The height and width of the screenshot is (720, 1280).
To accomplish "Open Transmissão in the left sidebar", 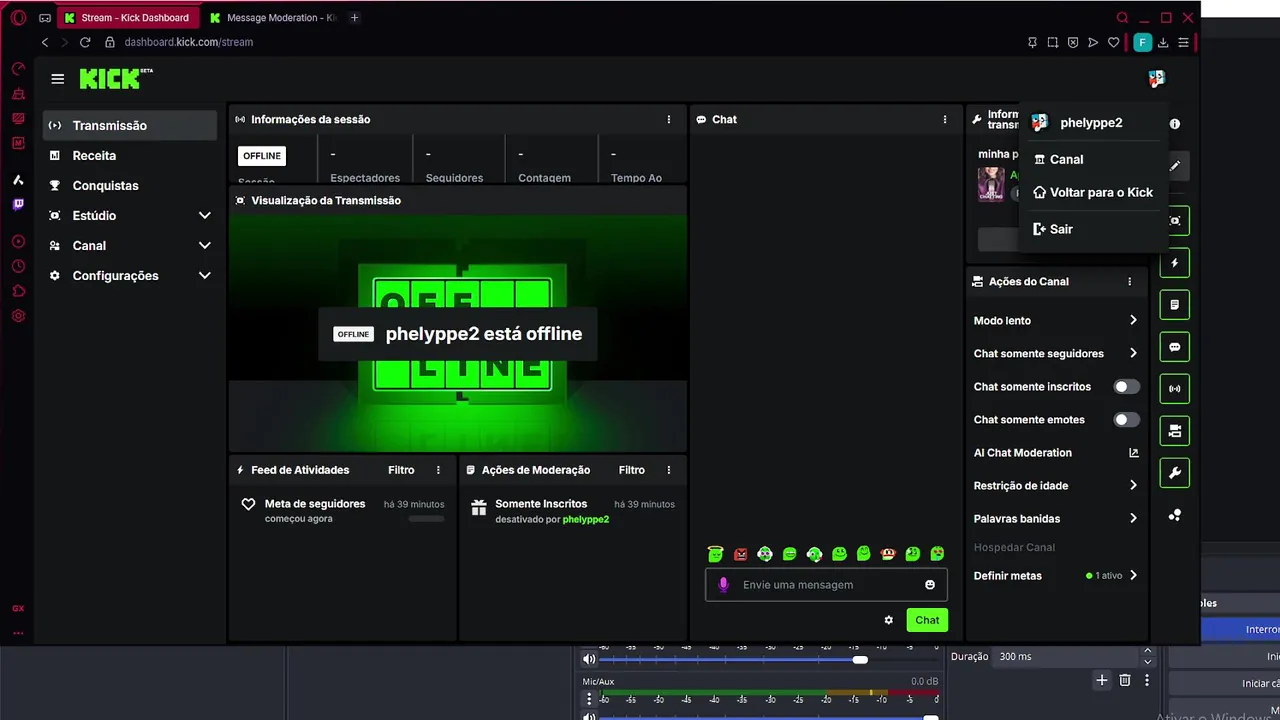I will pos(130,126).
